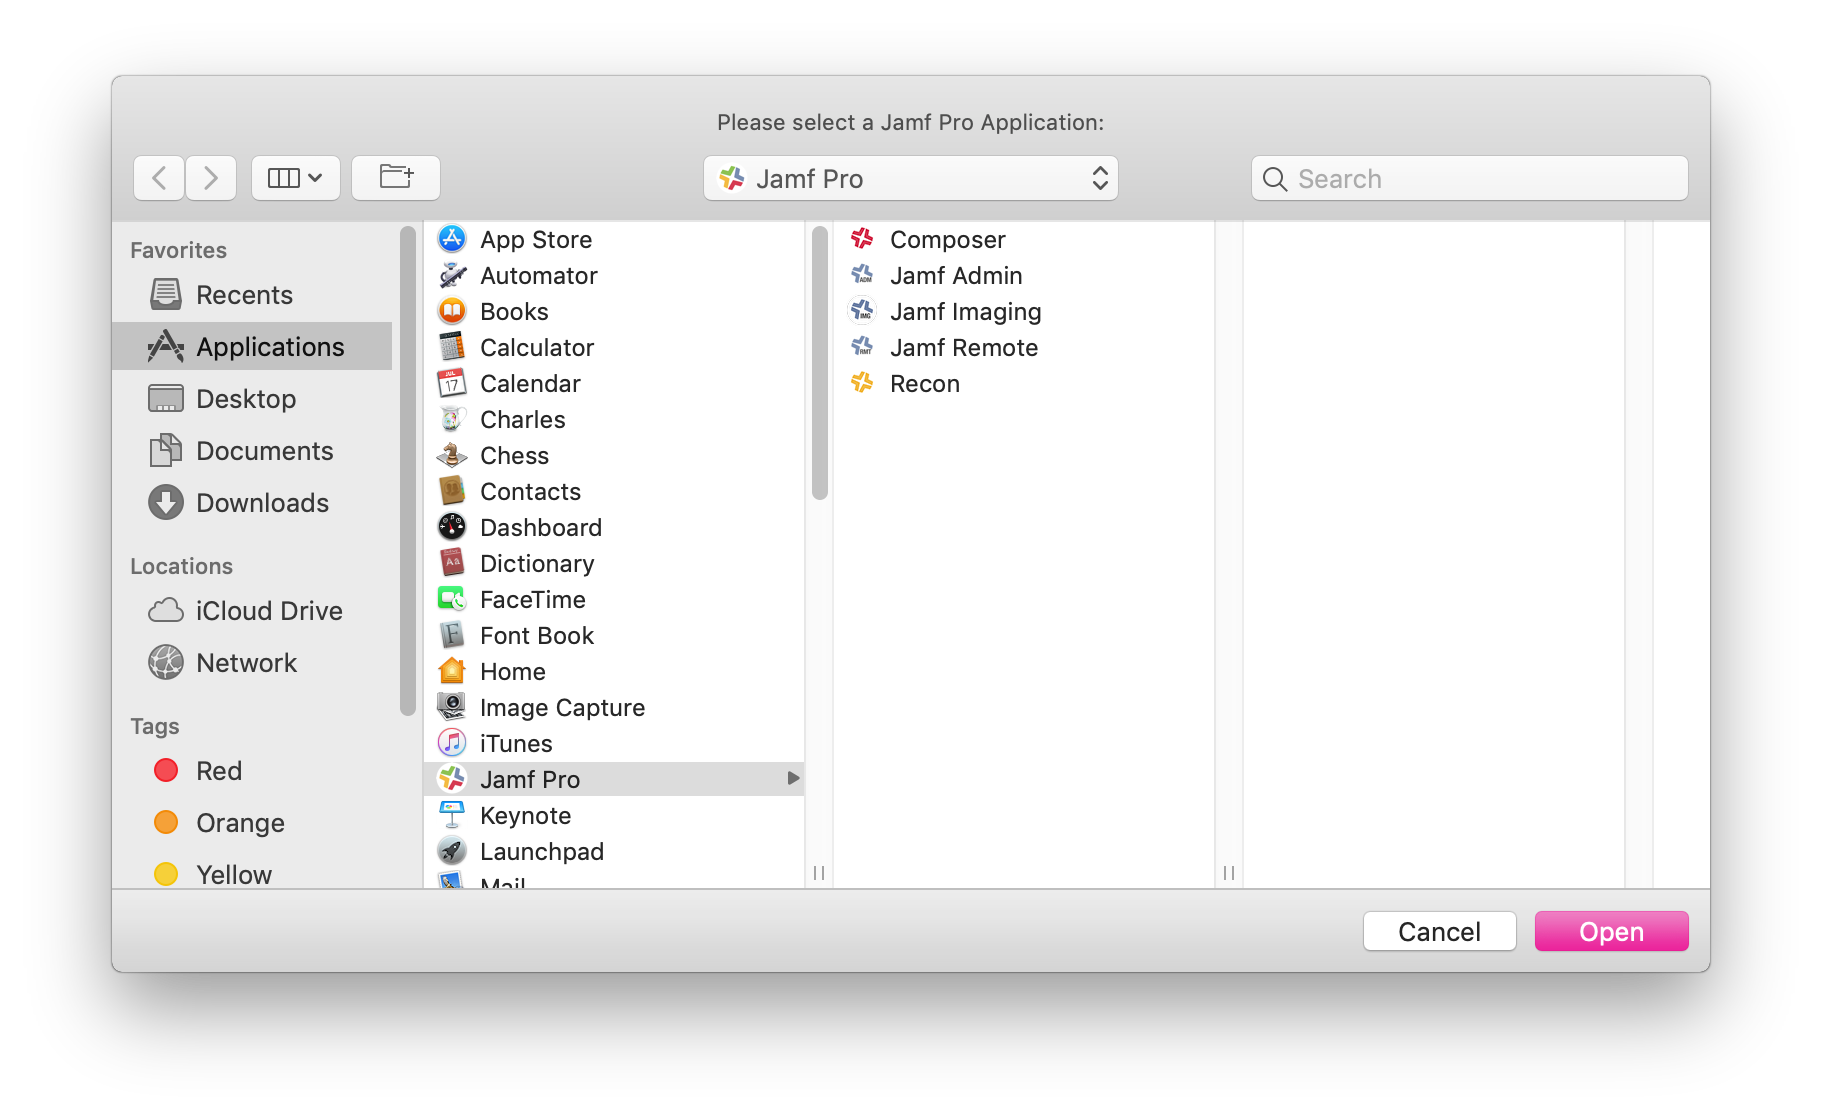The image size is (1822, 1120).
Task: Click the Font Book icon
Action: pos(452,635)
